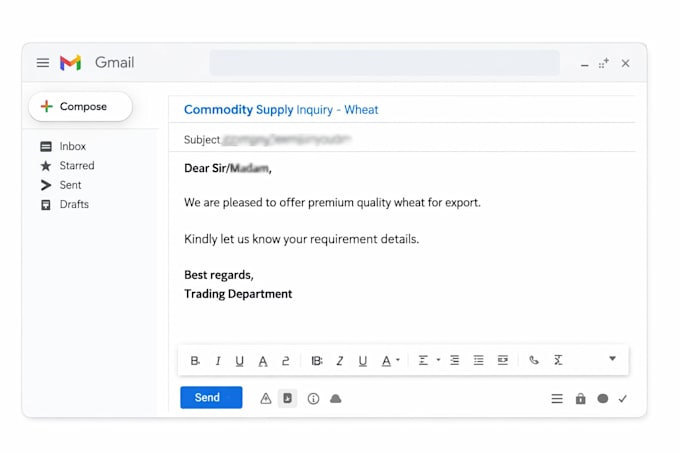Click the three-lines menu icon near lock
Screen dimensions: 680x453
(557, 398)
